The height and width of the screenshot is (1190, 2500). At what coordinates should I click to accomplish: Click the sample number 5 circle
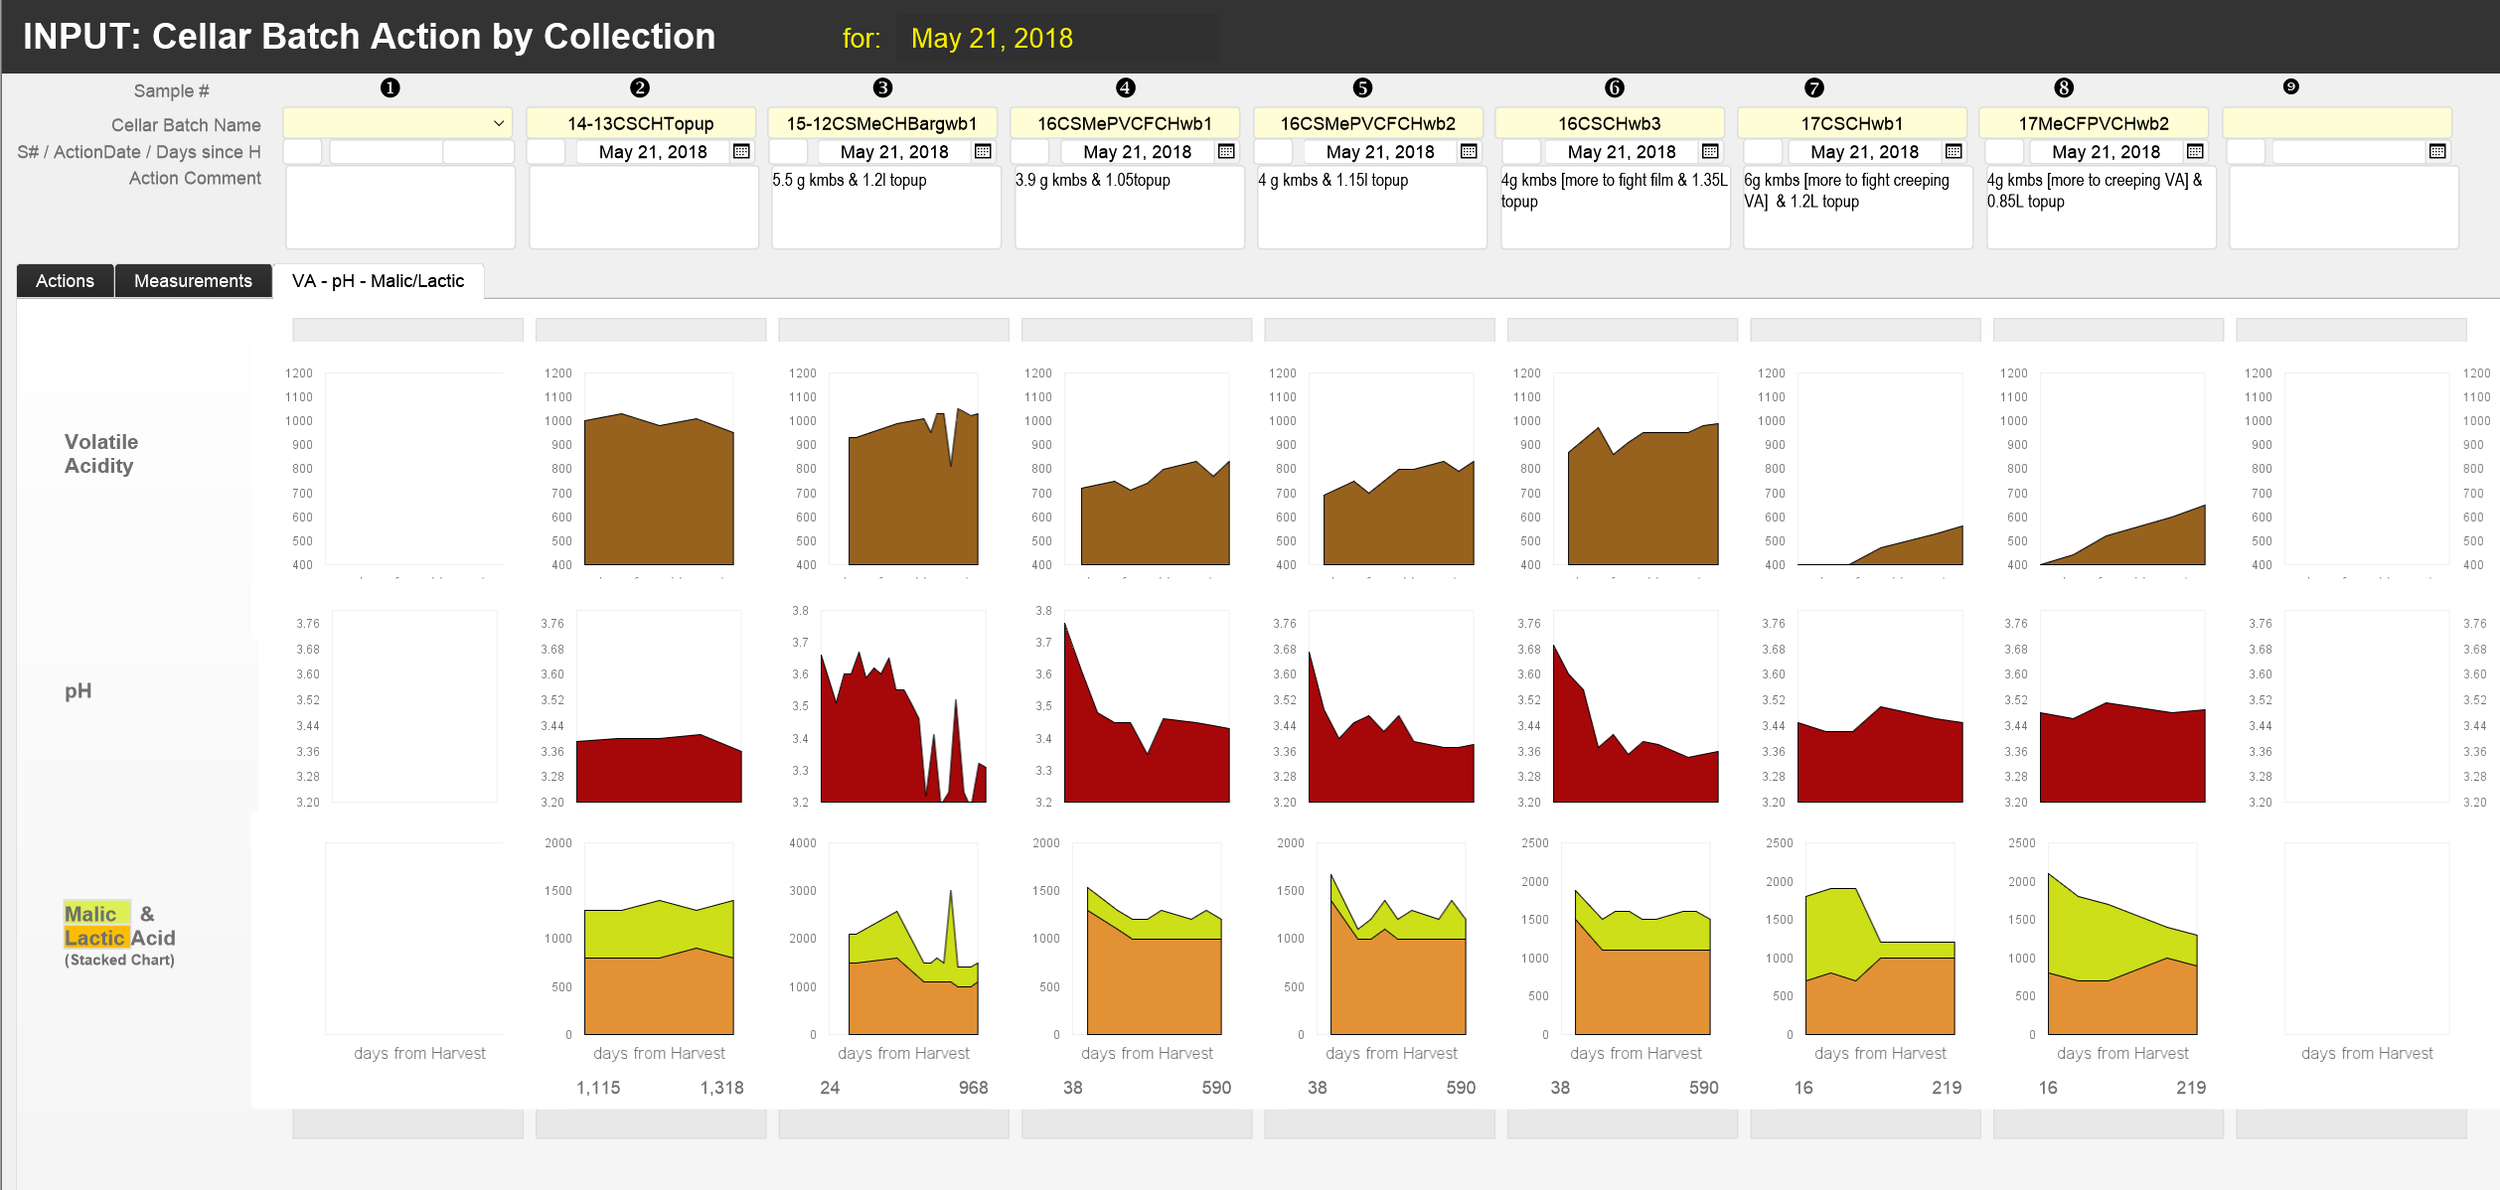point(1362,88)
